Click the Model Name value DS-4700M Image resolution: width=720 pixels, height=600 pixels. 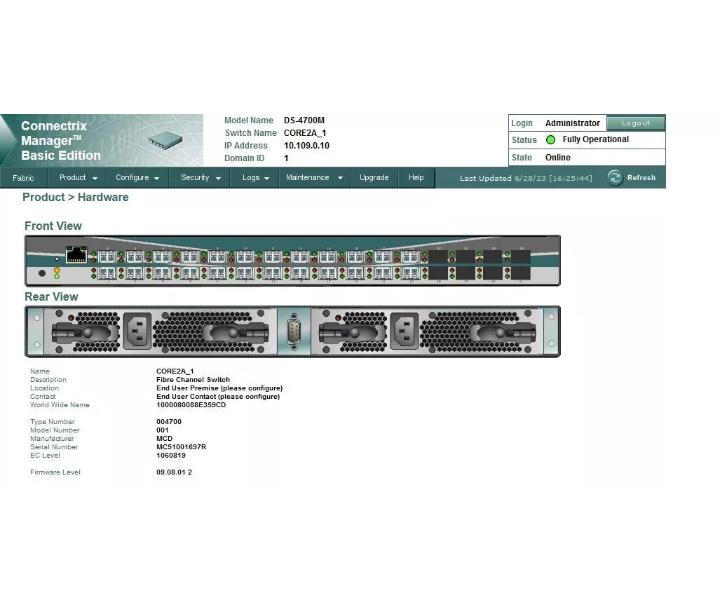[x=304, y=120]
